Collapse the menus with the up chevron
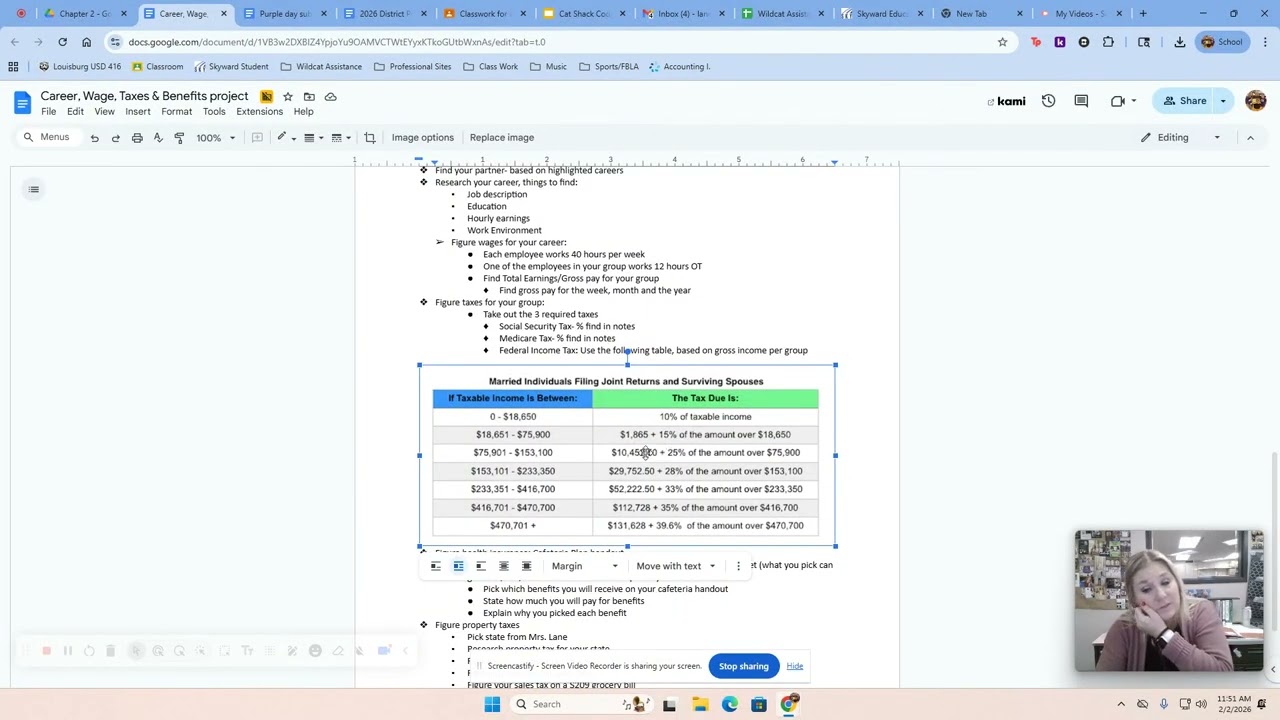Viewport: 1280px width, 720px height. click(x=1250, y=138)
